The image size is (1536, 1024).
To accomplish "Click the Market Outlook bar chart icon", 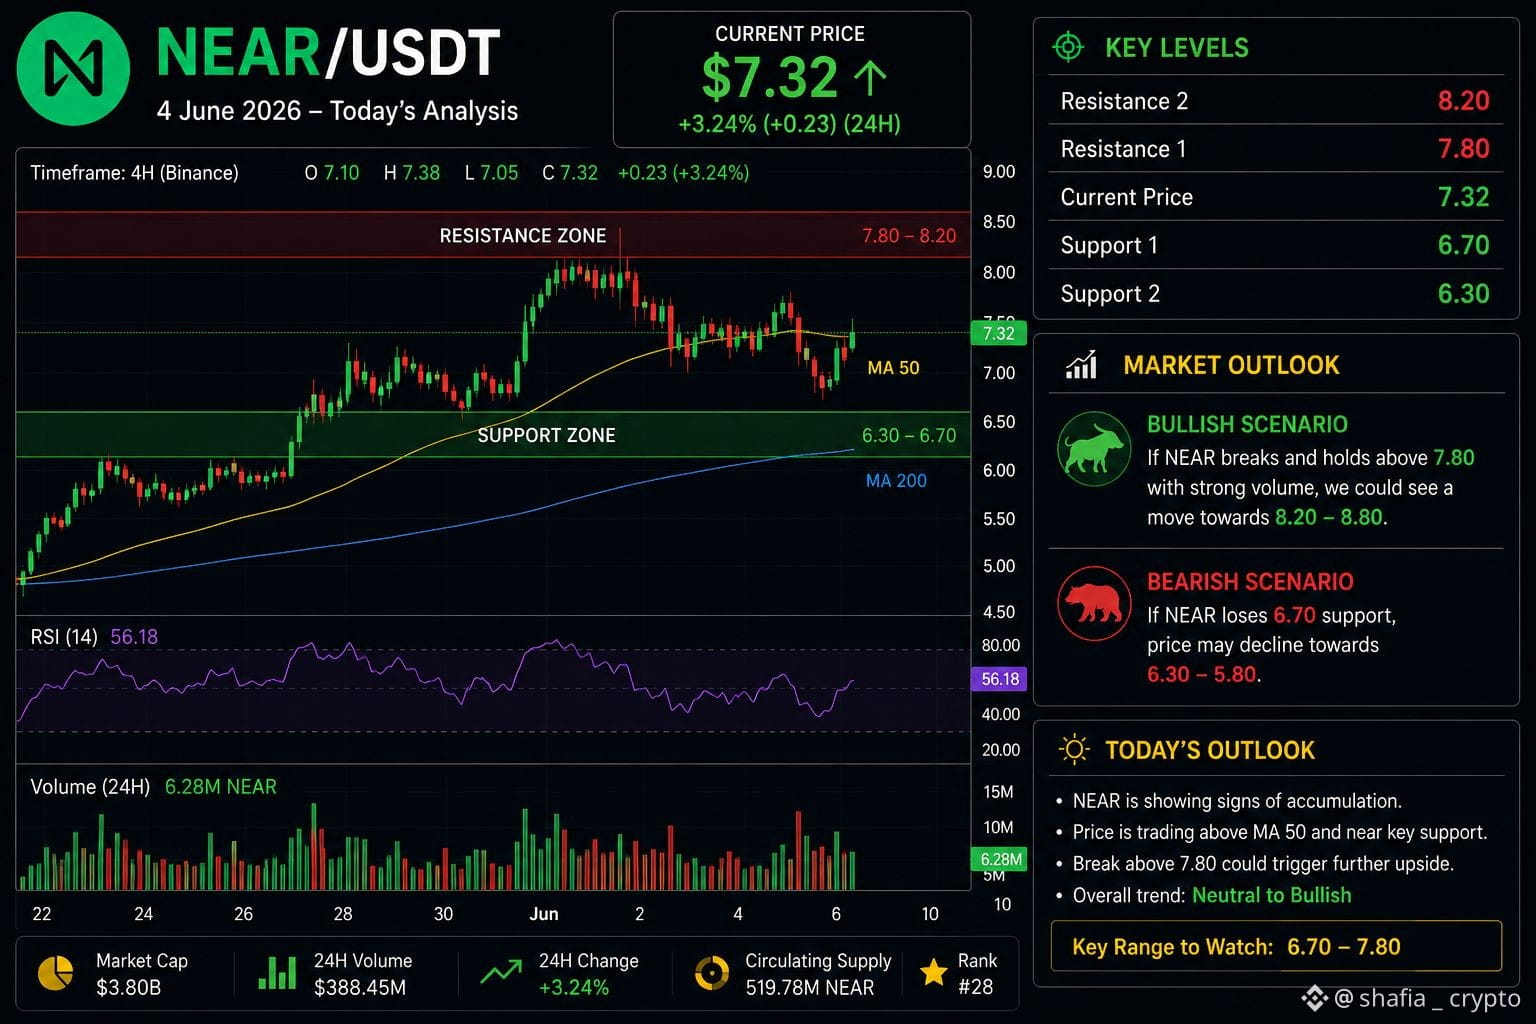I will click(x=1081, y=365).
